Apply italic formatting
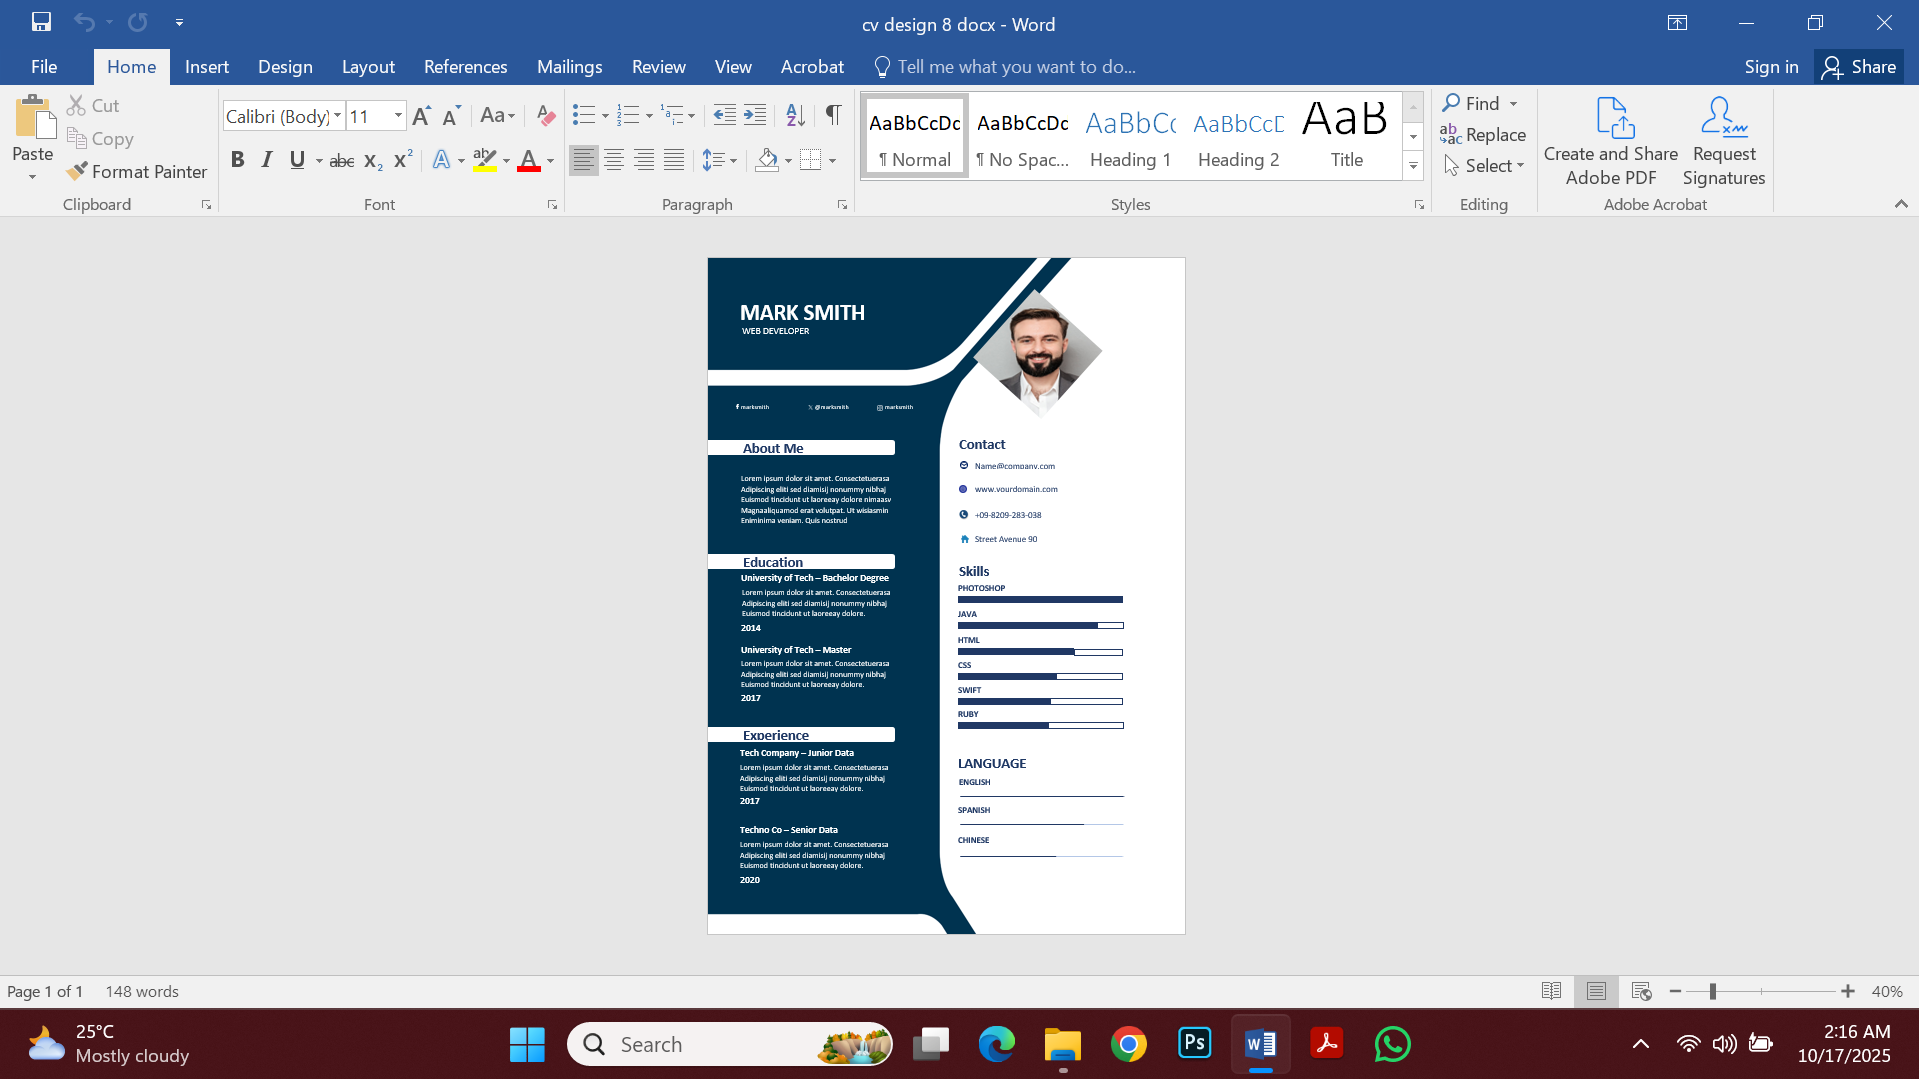 coord(266,160)
